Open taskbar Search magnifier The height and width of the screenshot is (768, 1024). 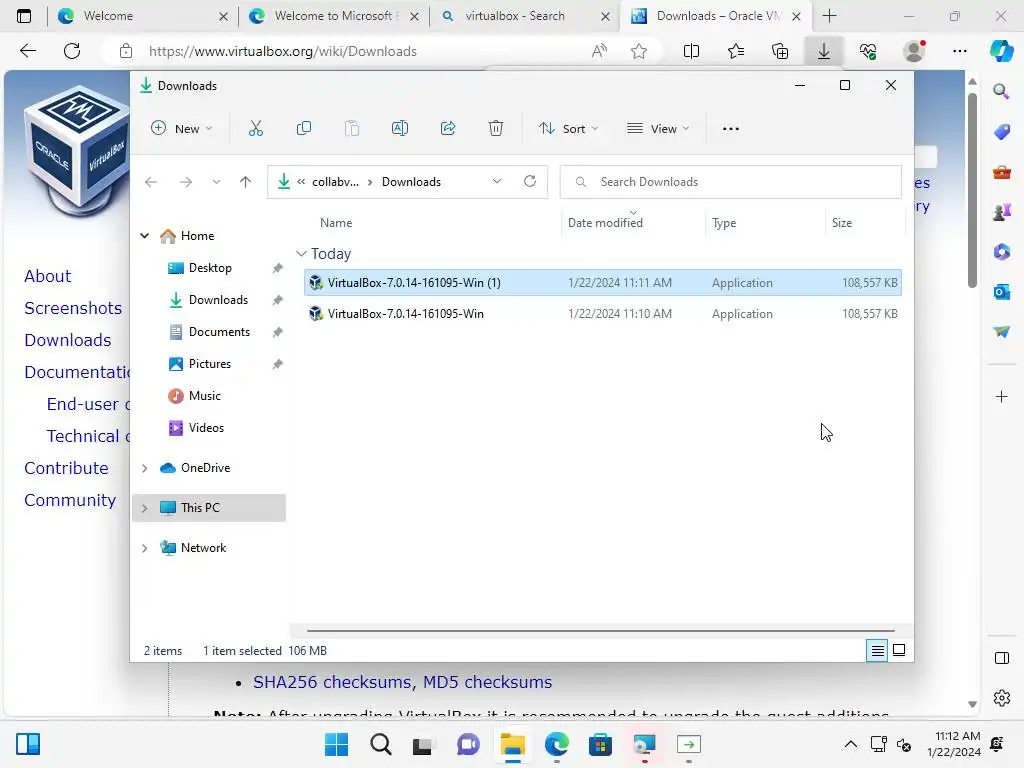click(x=381, y=744)
